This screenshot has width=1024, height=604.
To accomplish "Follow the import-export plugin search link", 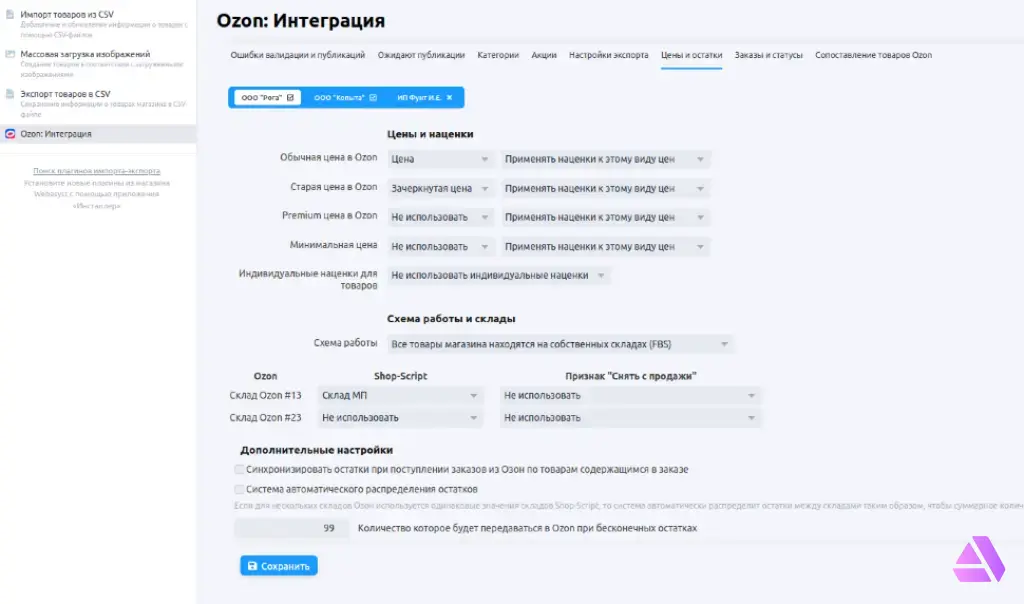I will [96, 171].
